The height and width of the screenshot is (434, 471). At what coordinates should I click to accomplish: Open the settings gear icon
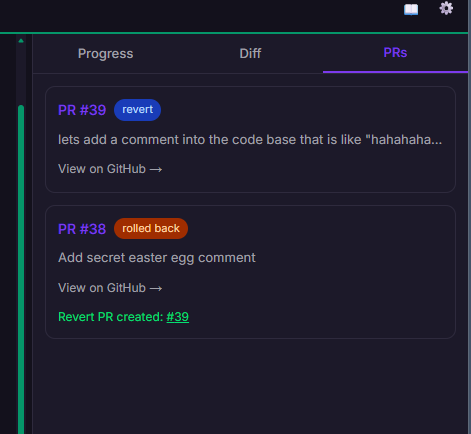coord(446,8)
